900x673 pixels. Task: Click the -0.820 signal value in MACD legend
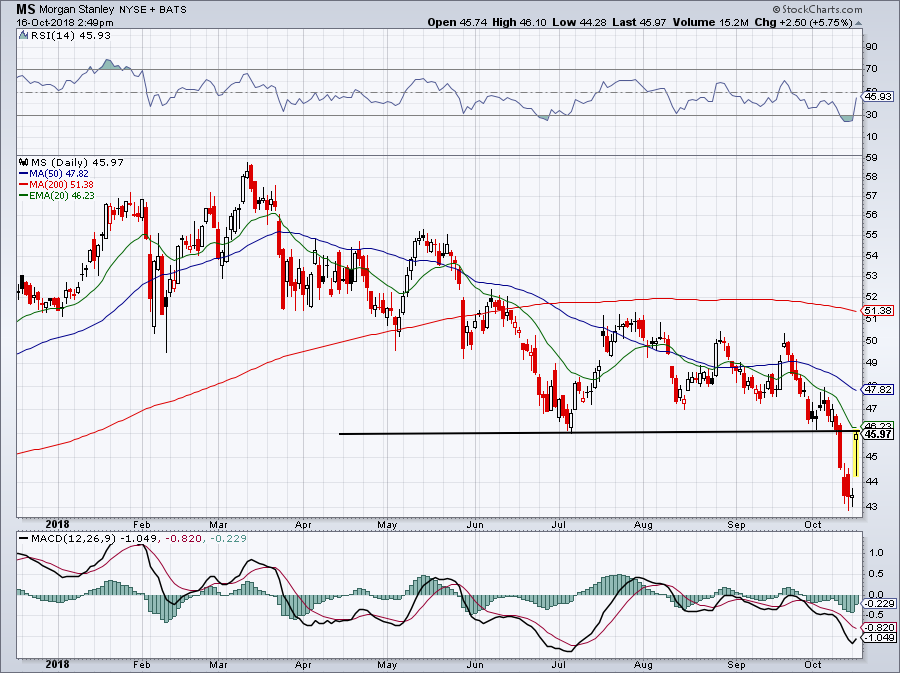click(183, 539)
